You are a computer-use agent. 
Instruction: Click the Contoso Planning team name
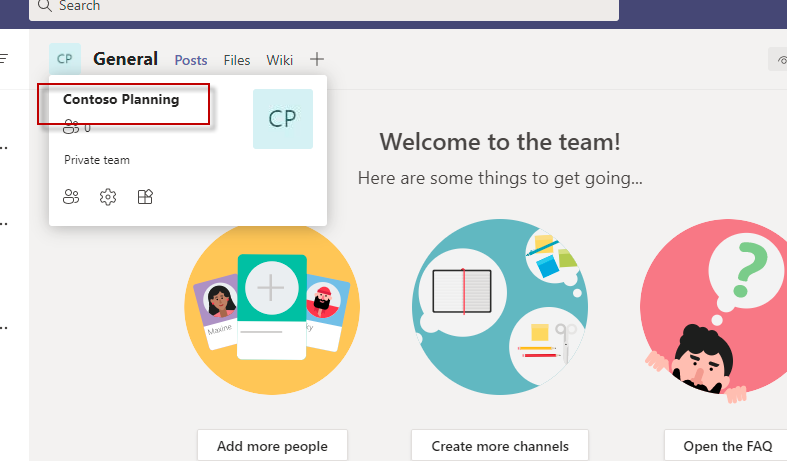point(121,99)
